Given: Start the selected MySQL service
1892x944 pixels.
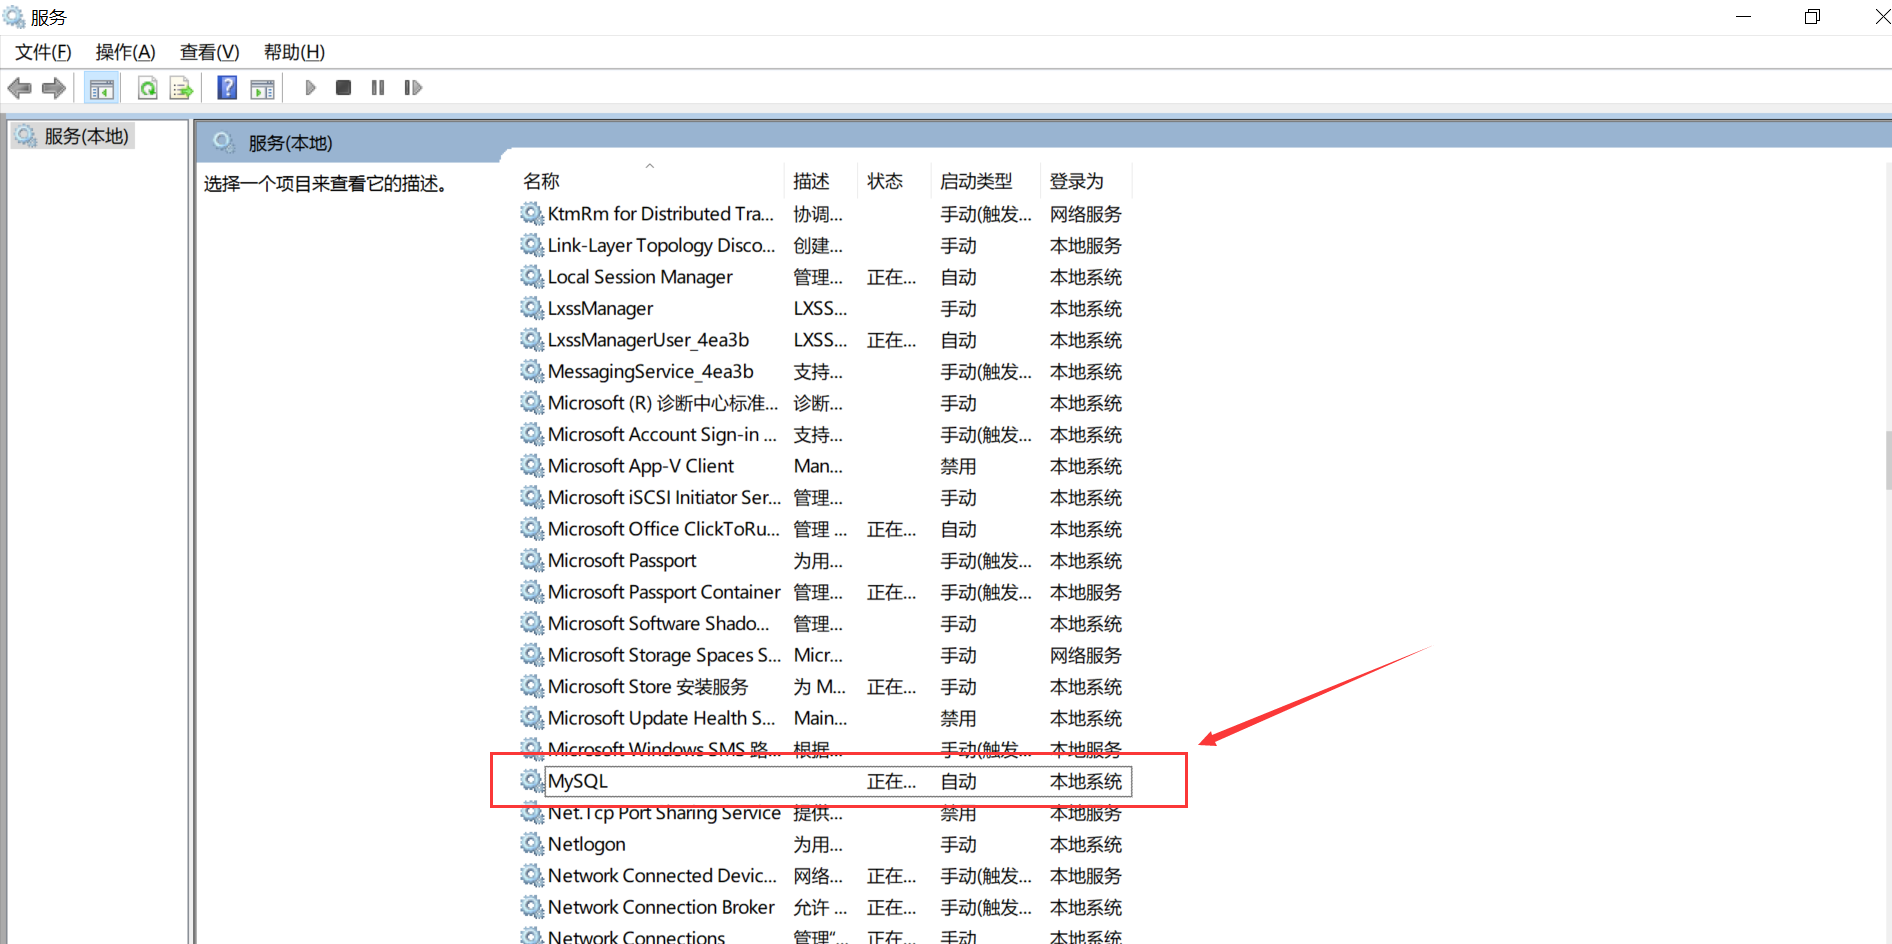Looking at the screenshot, I should pos(311,88).
